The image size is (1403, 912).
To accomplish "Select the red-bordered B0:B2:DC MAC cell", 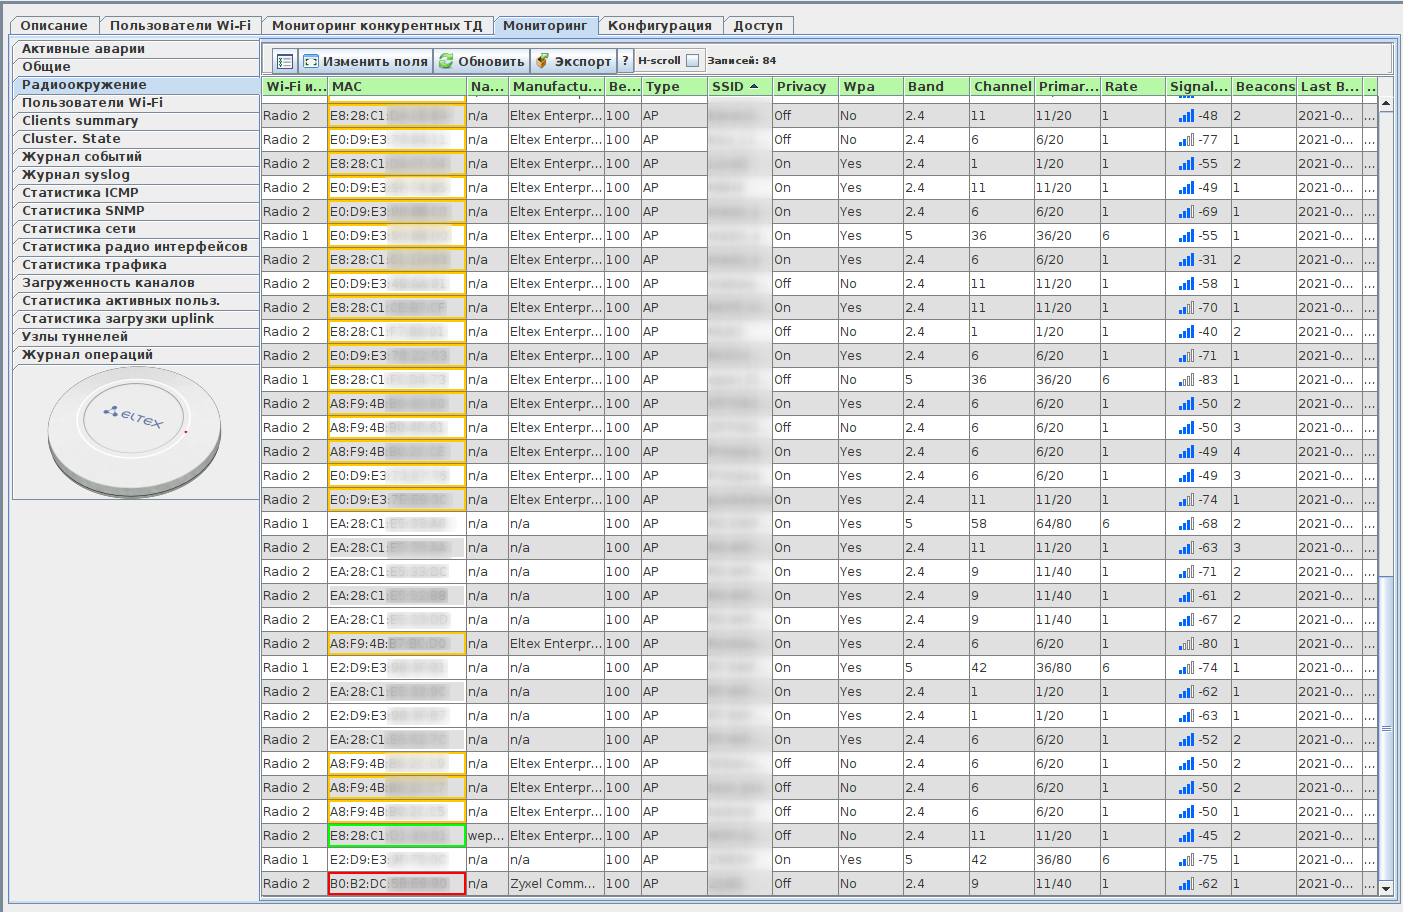I will pos(396,884).
